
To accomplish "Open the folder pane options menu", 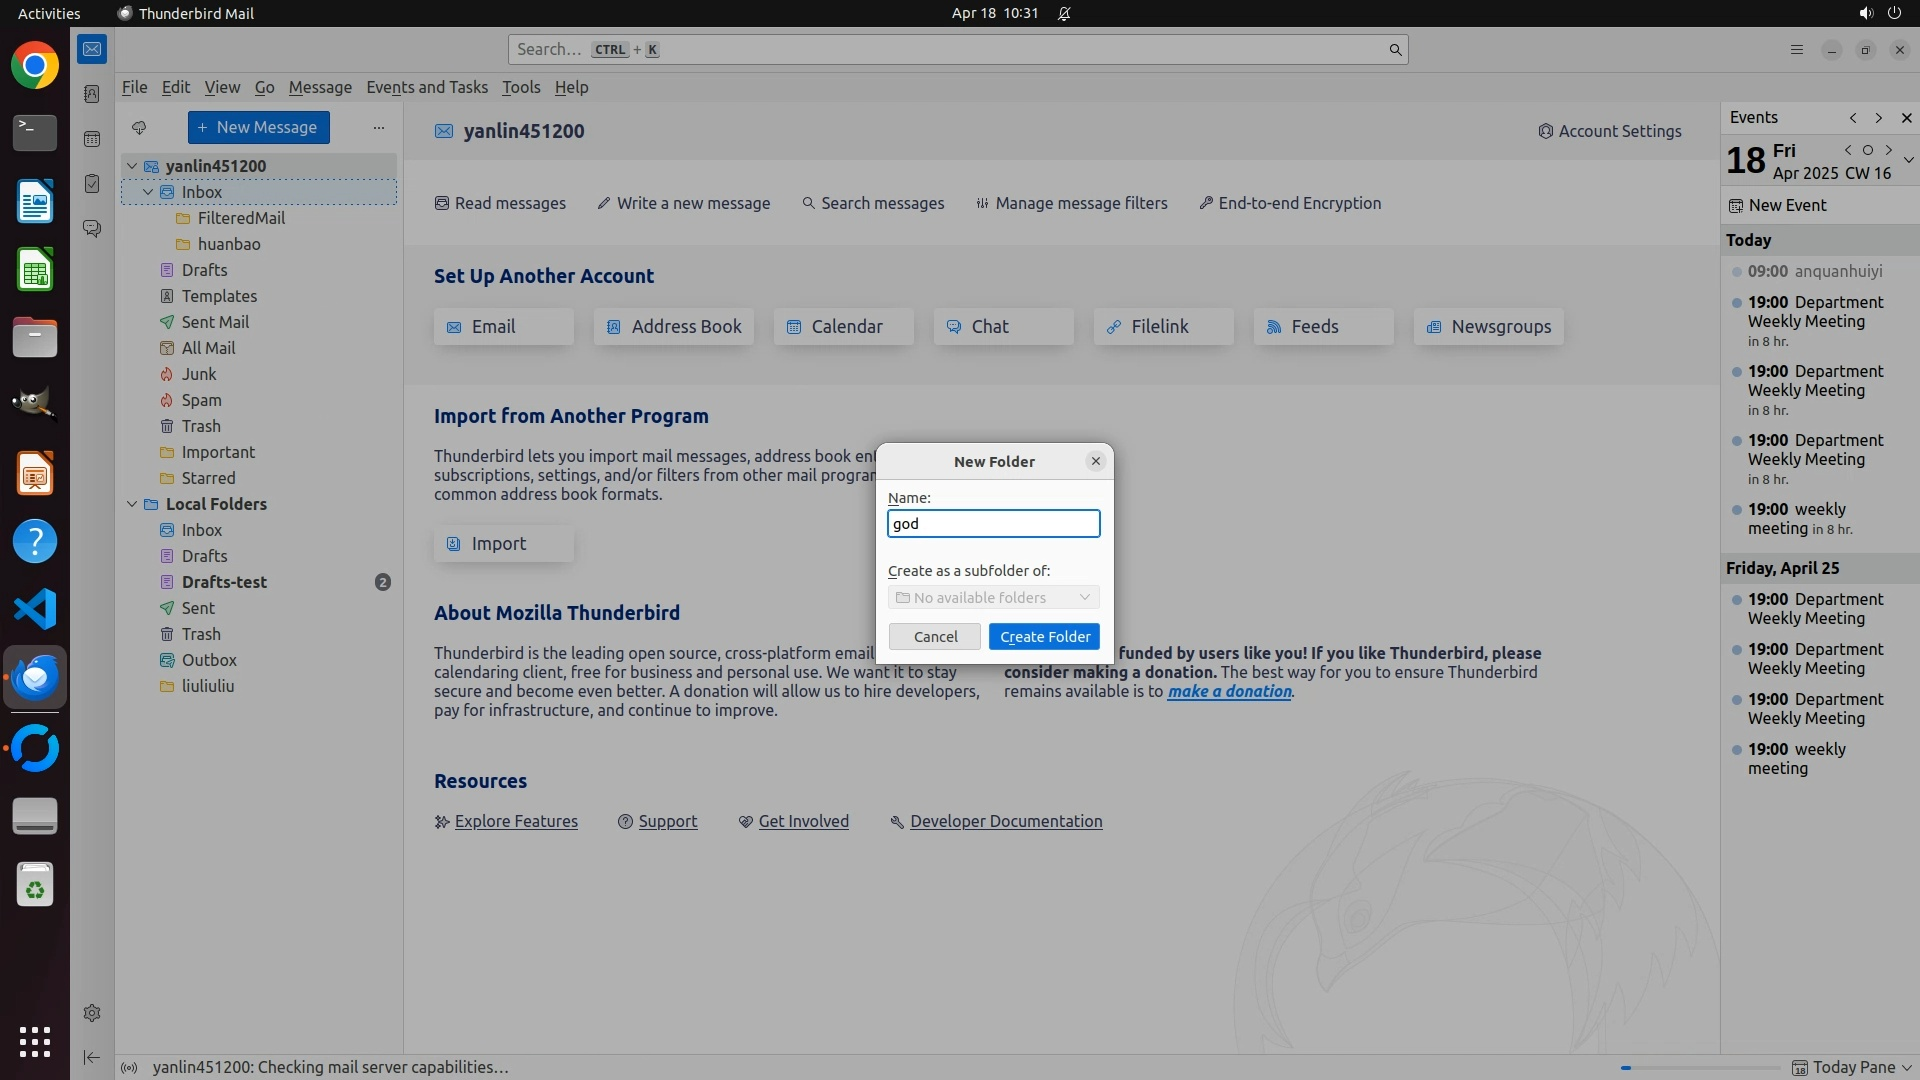I will [378, 127].
